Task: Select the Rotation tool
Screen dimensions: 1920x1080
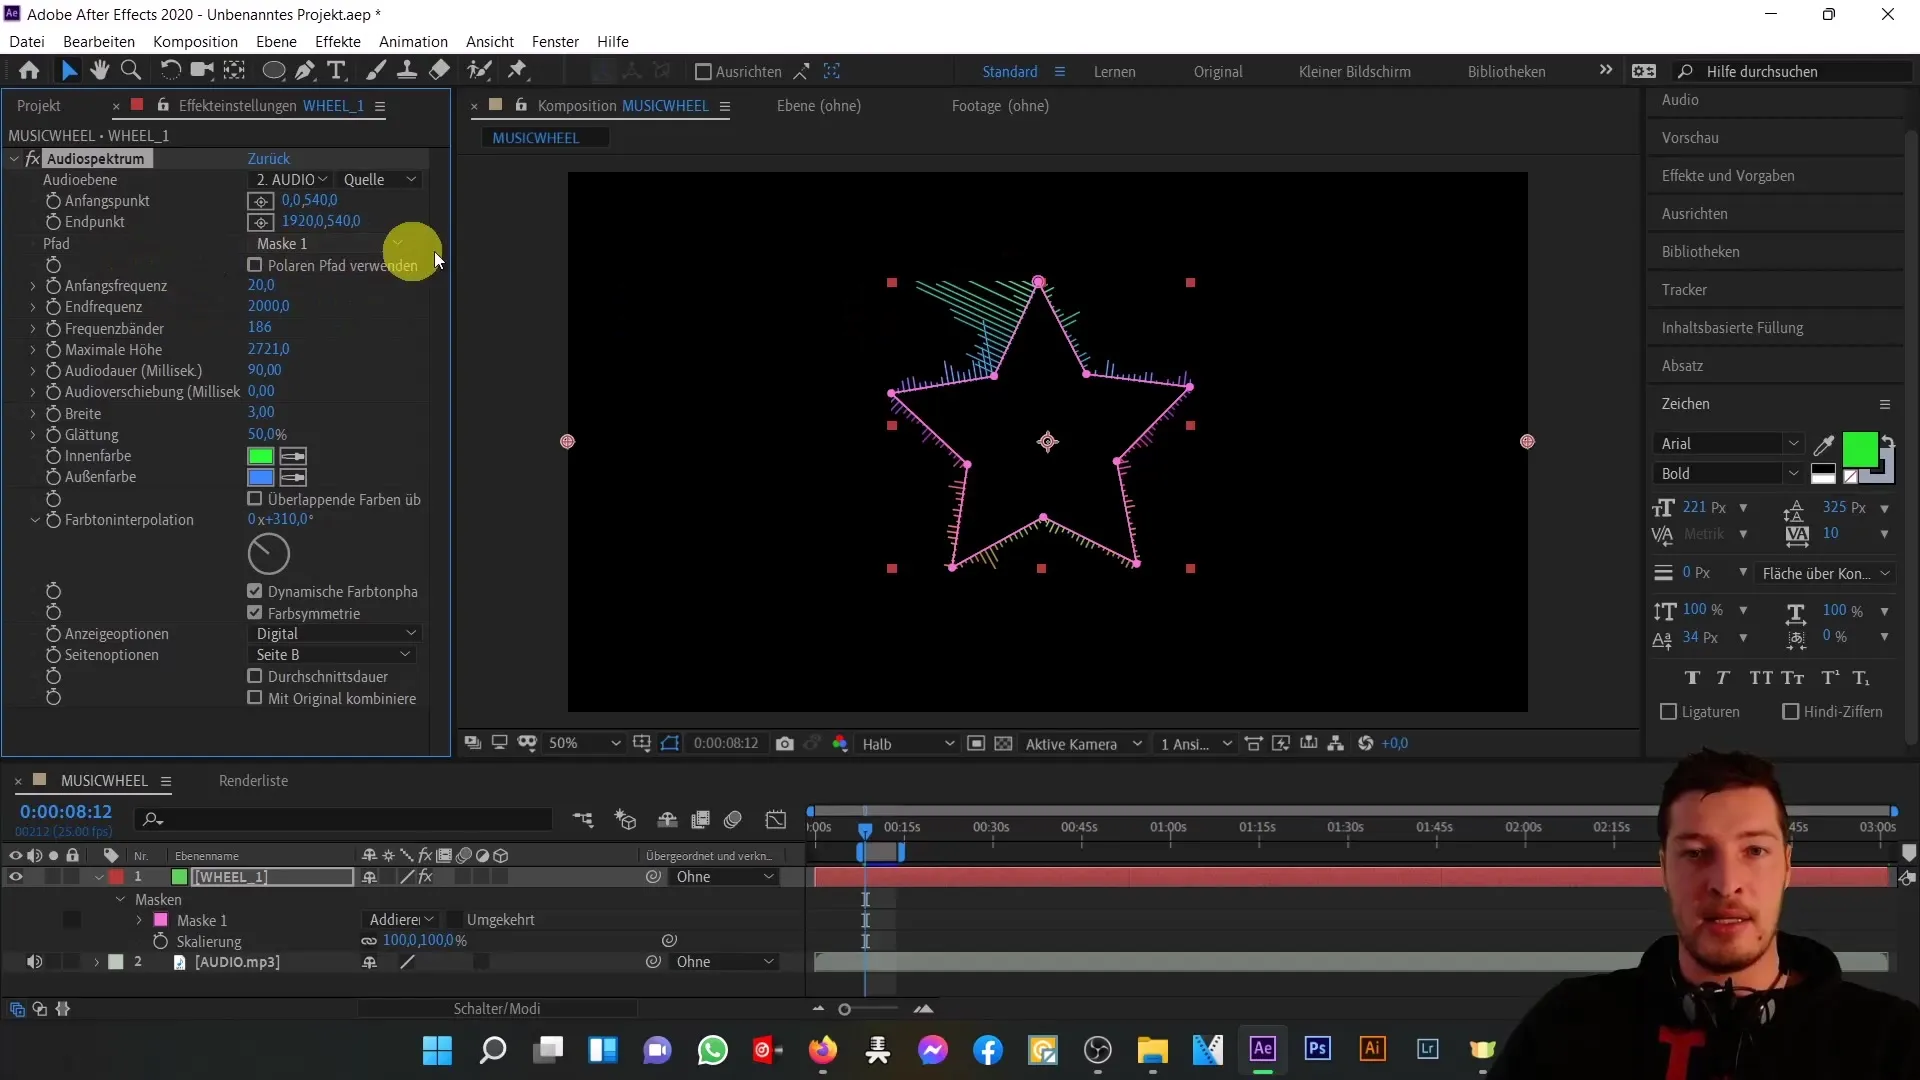Action: (170, 71)
